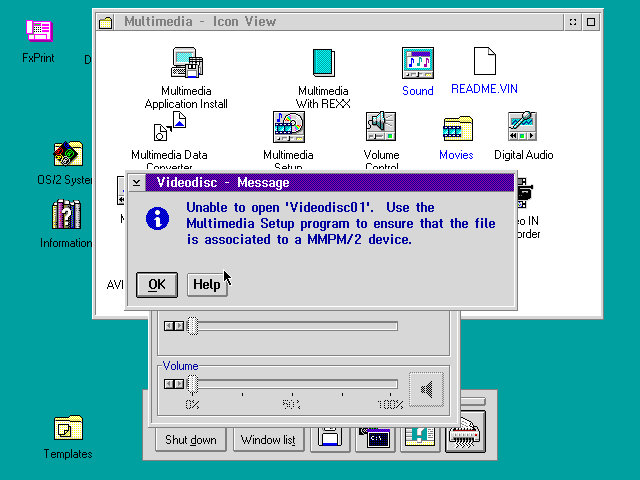Viewport: 640px width, 480px height.
Task: Select the README.VIN file icon
Action: coord(484,61)
